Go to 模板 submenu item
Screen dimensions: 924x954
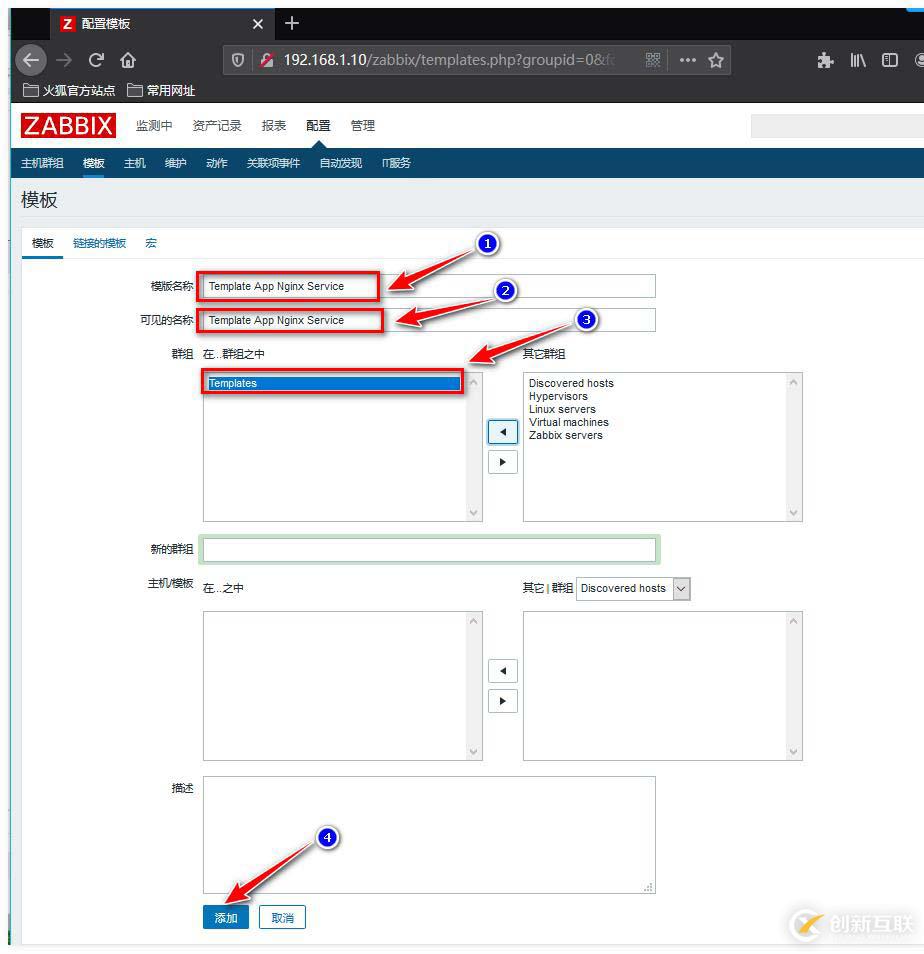[x=94, y=163]
